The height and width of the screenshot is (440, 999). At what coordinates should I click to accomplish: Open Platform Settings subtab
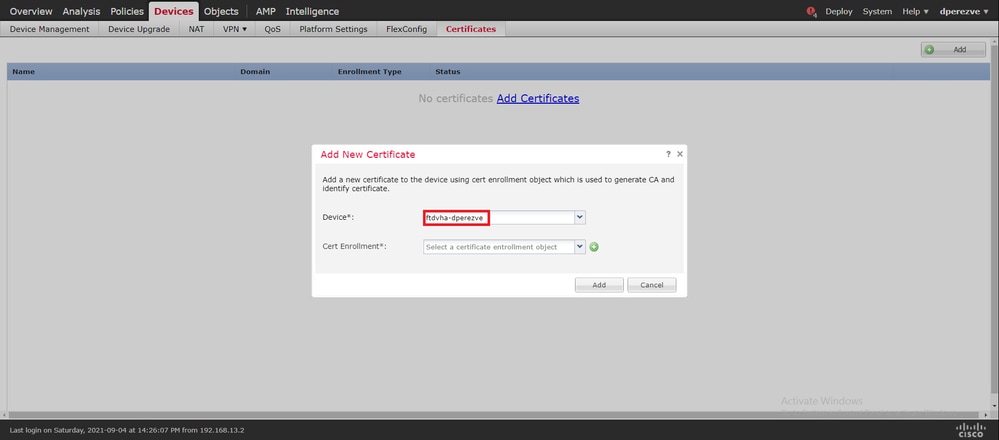pos(333,29)
